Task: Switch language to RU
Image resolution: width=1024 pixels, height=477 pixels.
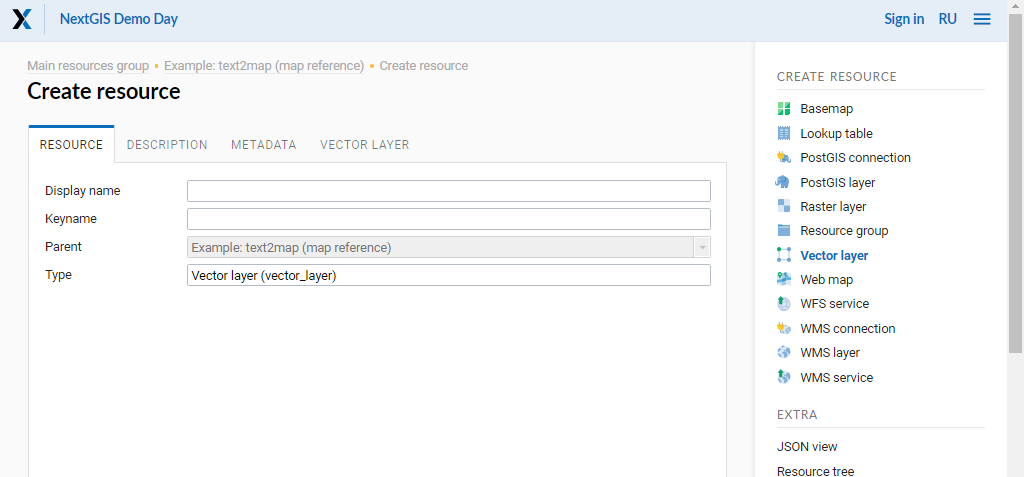Action: [x=948, y=19]
